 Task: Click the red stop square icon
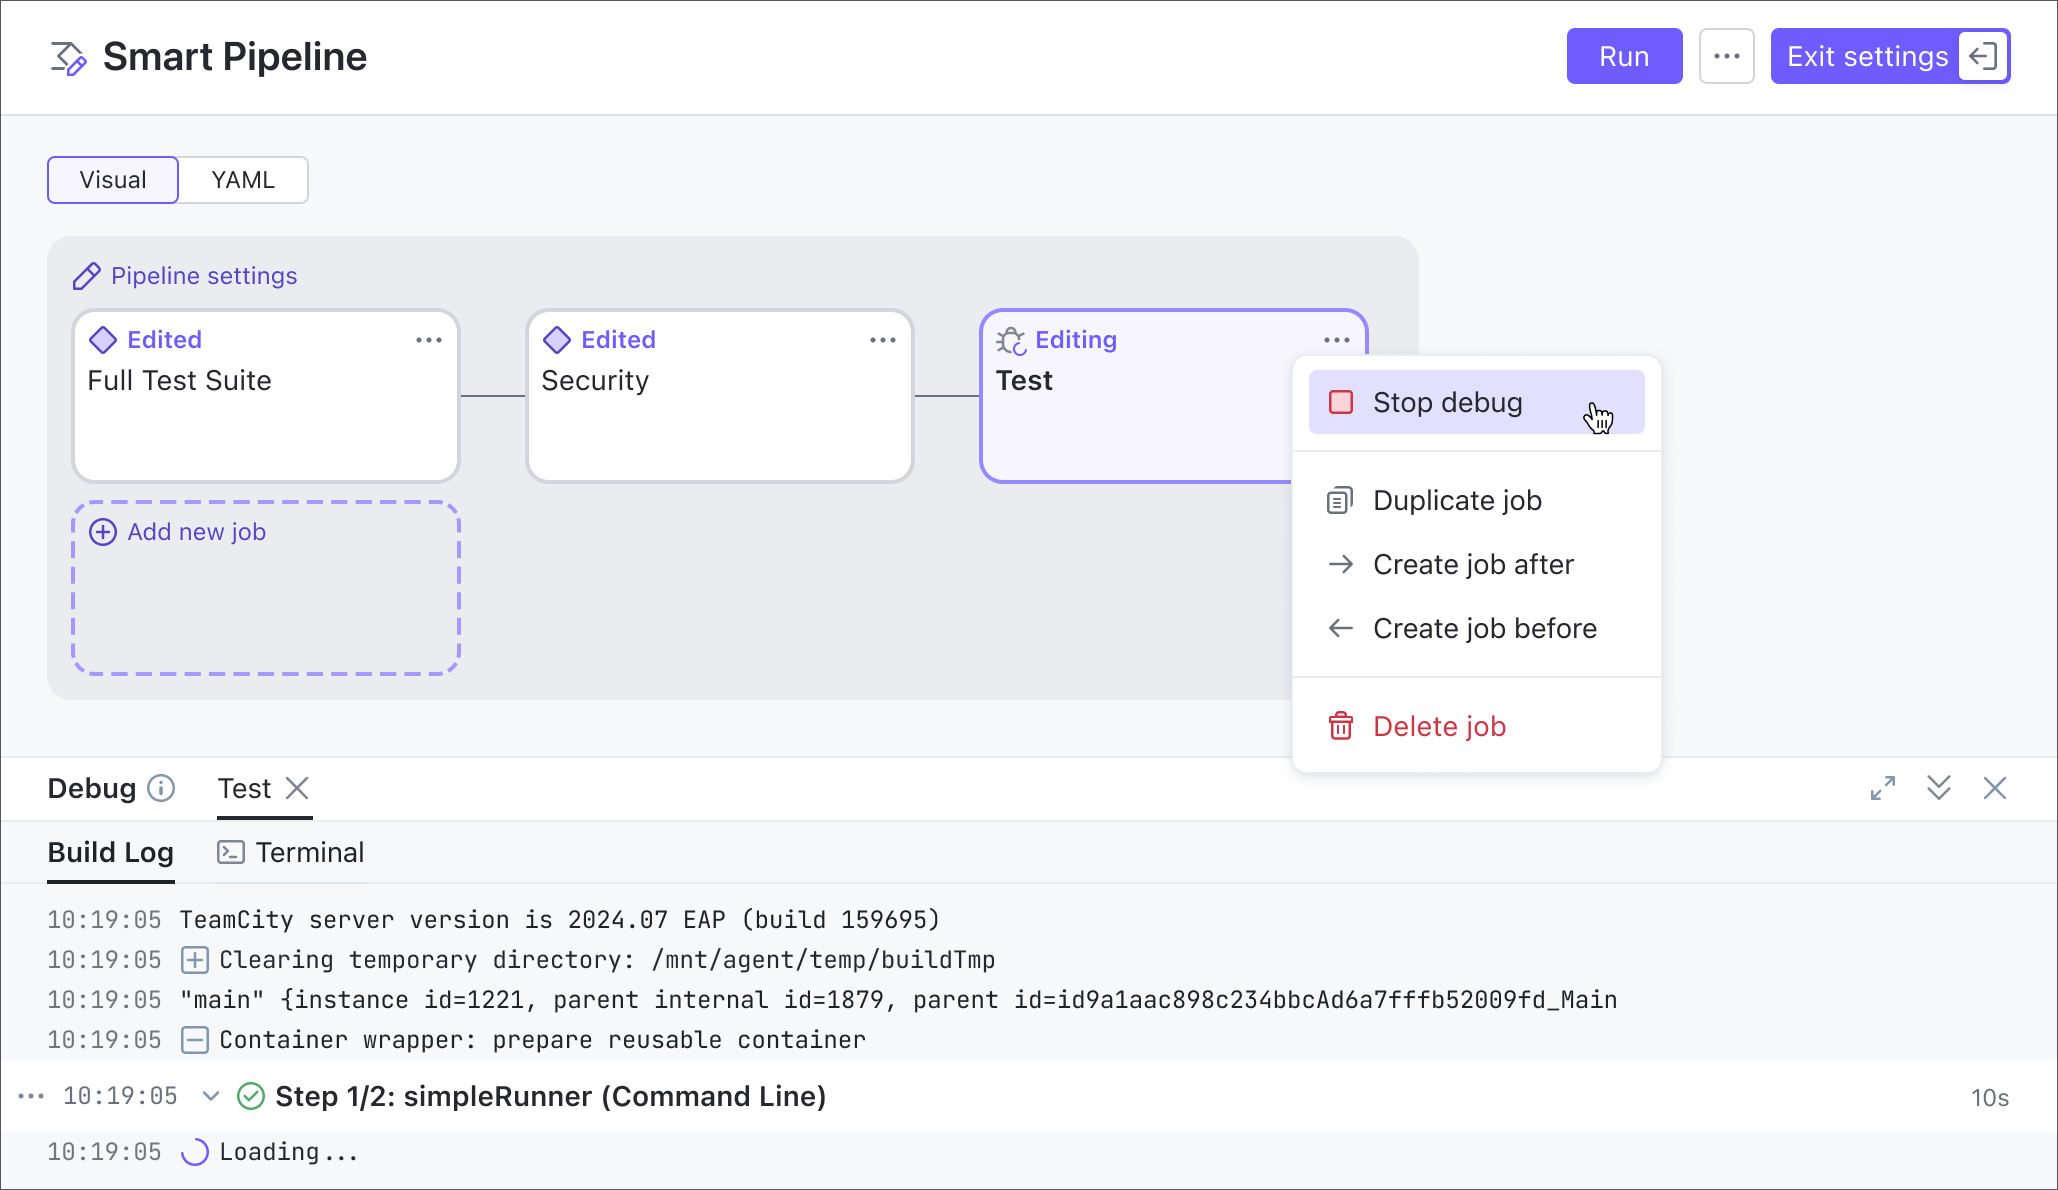(1341, 402)
